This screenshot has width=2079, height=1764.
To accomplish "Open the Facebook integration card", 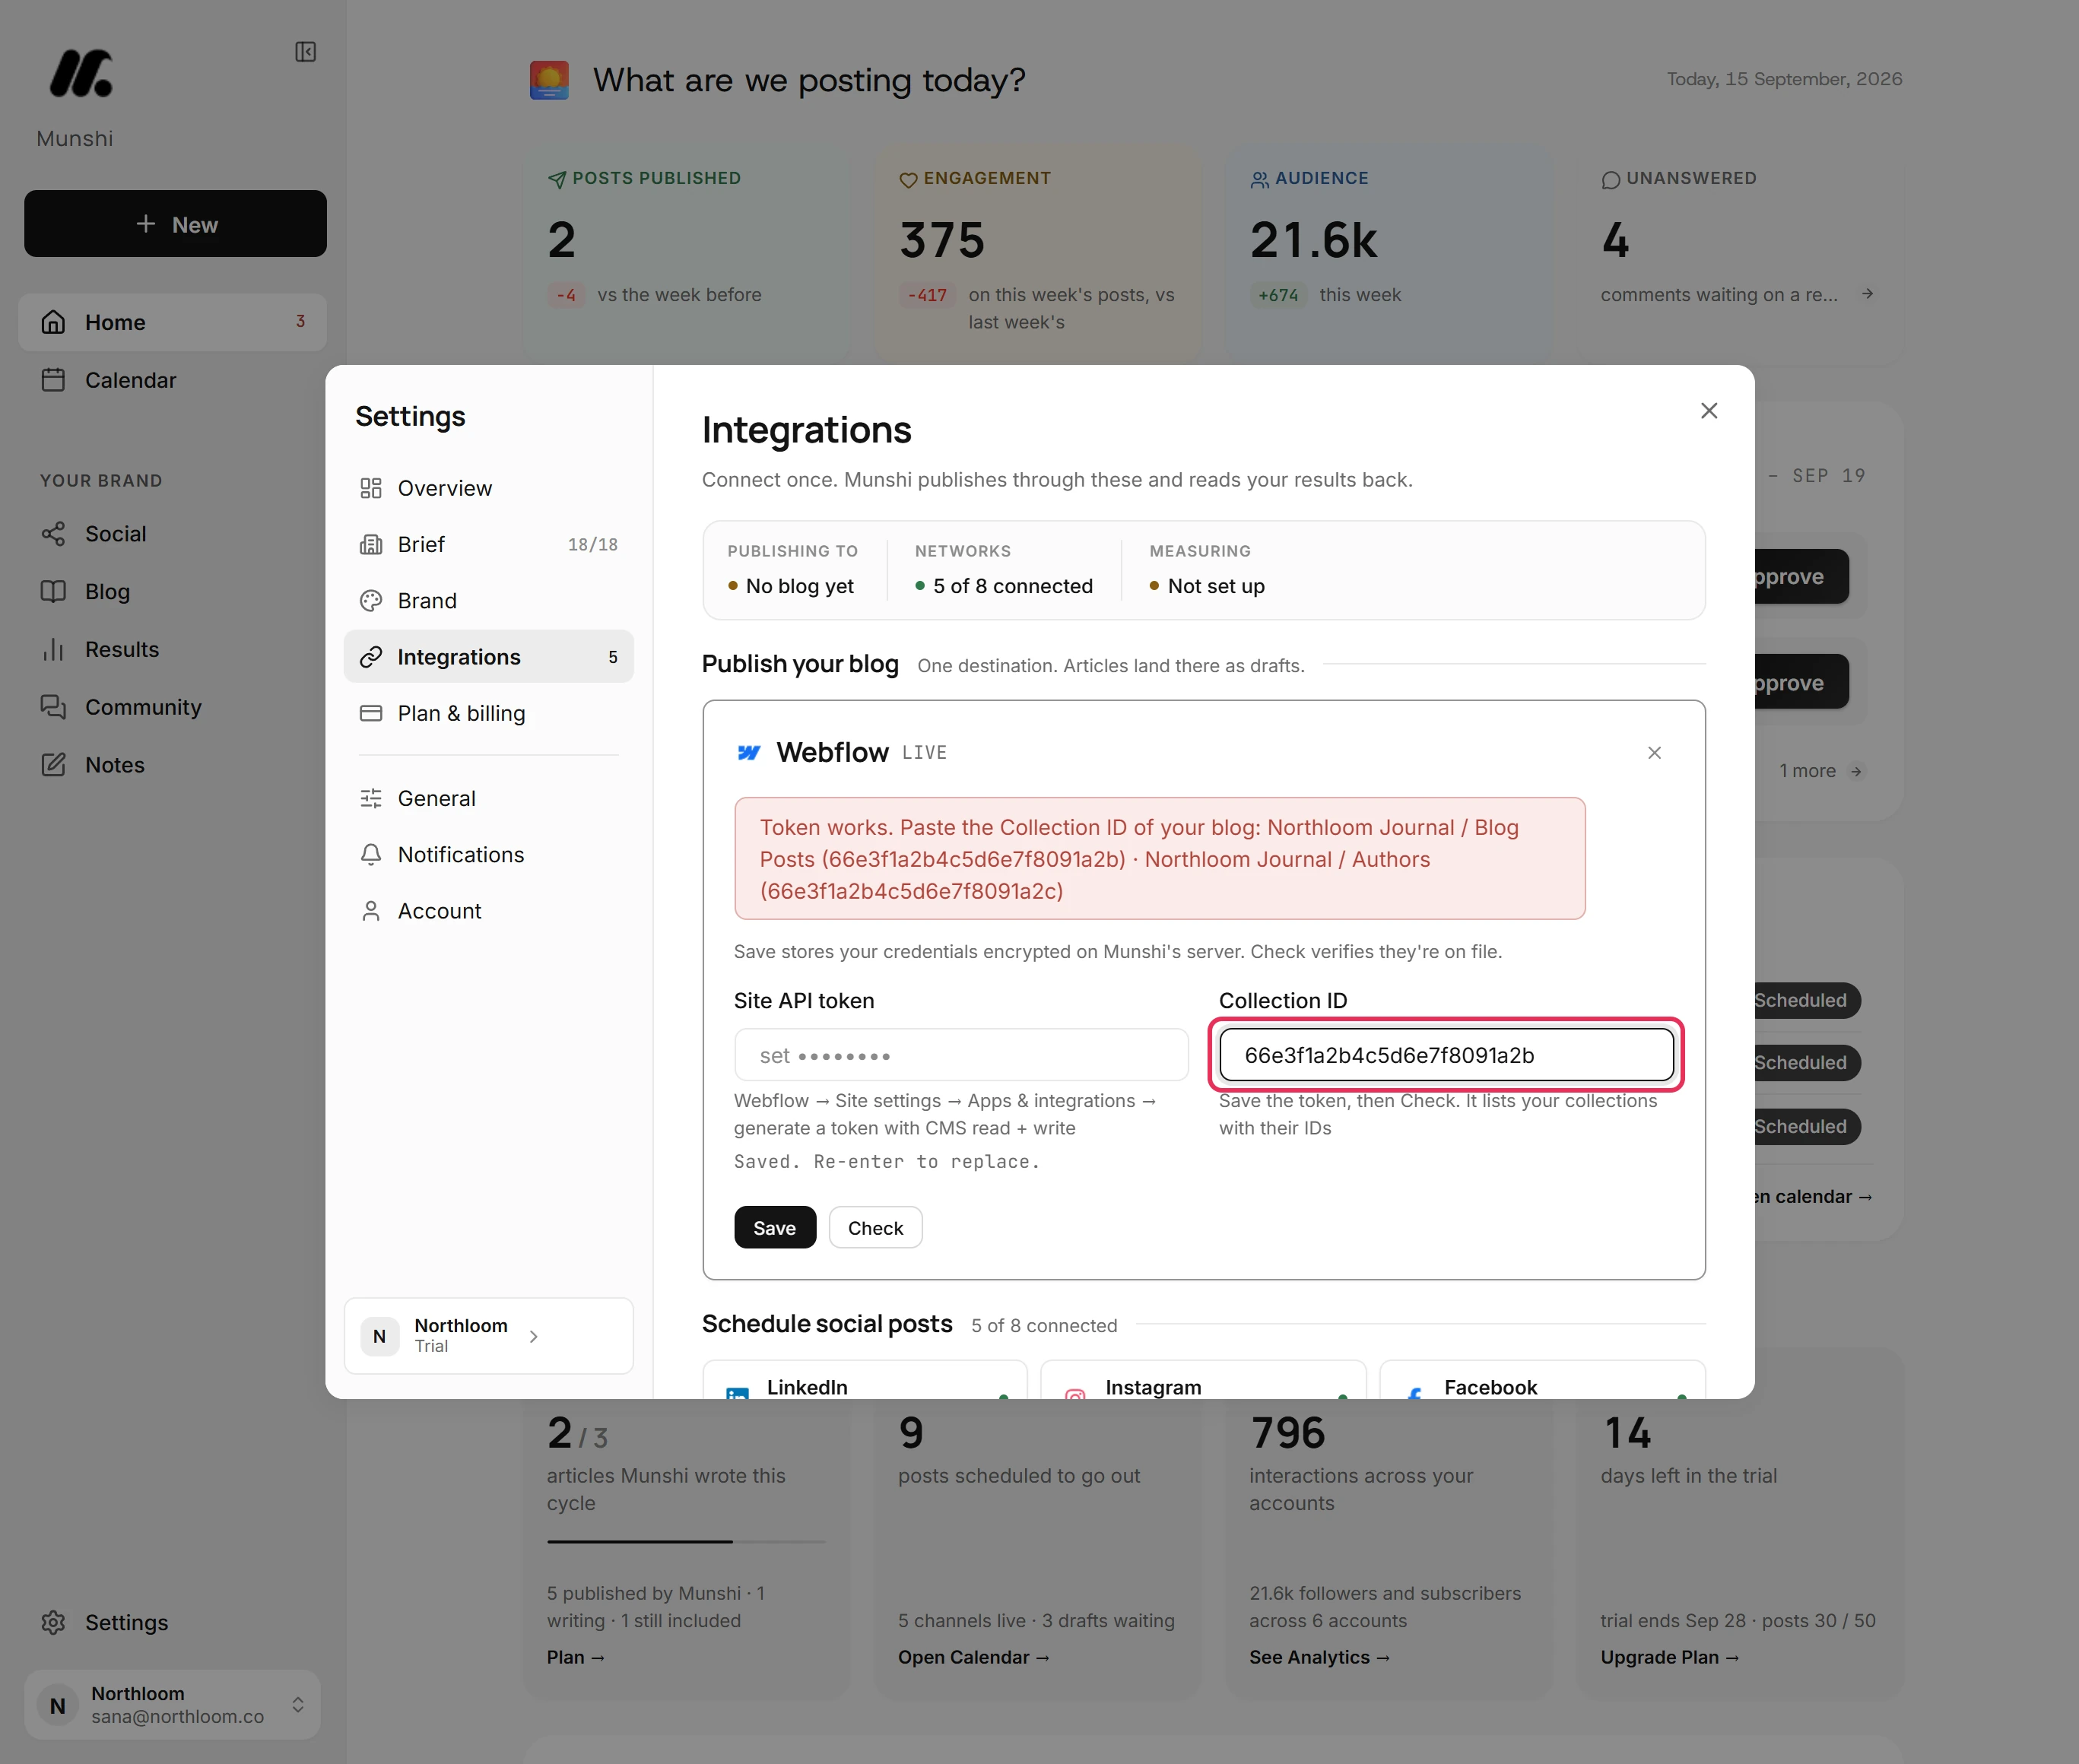I will 1542,1380.
